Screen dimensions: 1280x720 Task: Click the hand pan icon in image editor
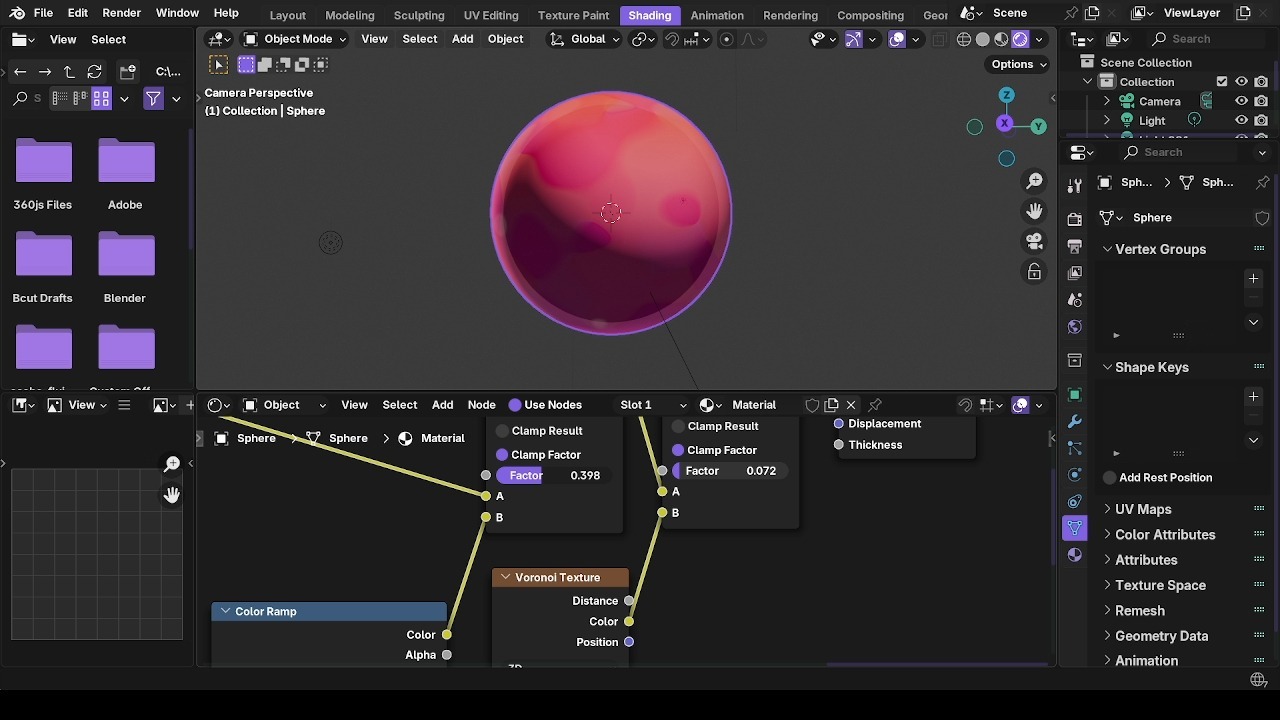(172, 495)
